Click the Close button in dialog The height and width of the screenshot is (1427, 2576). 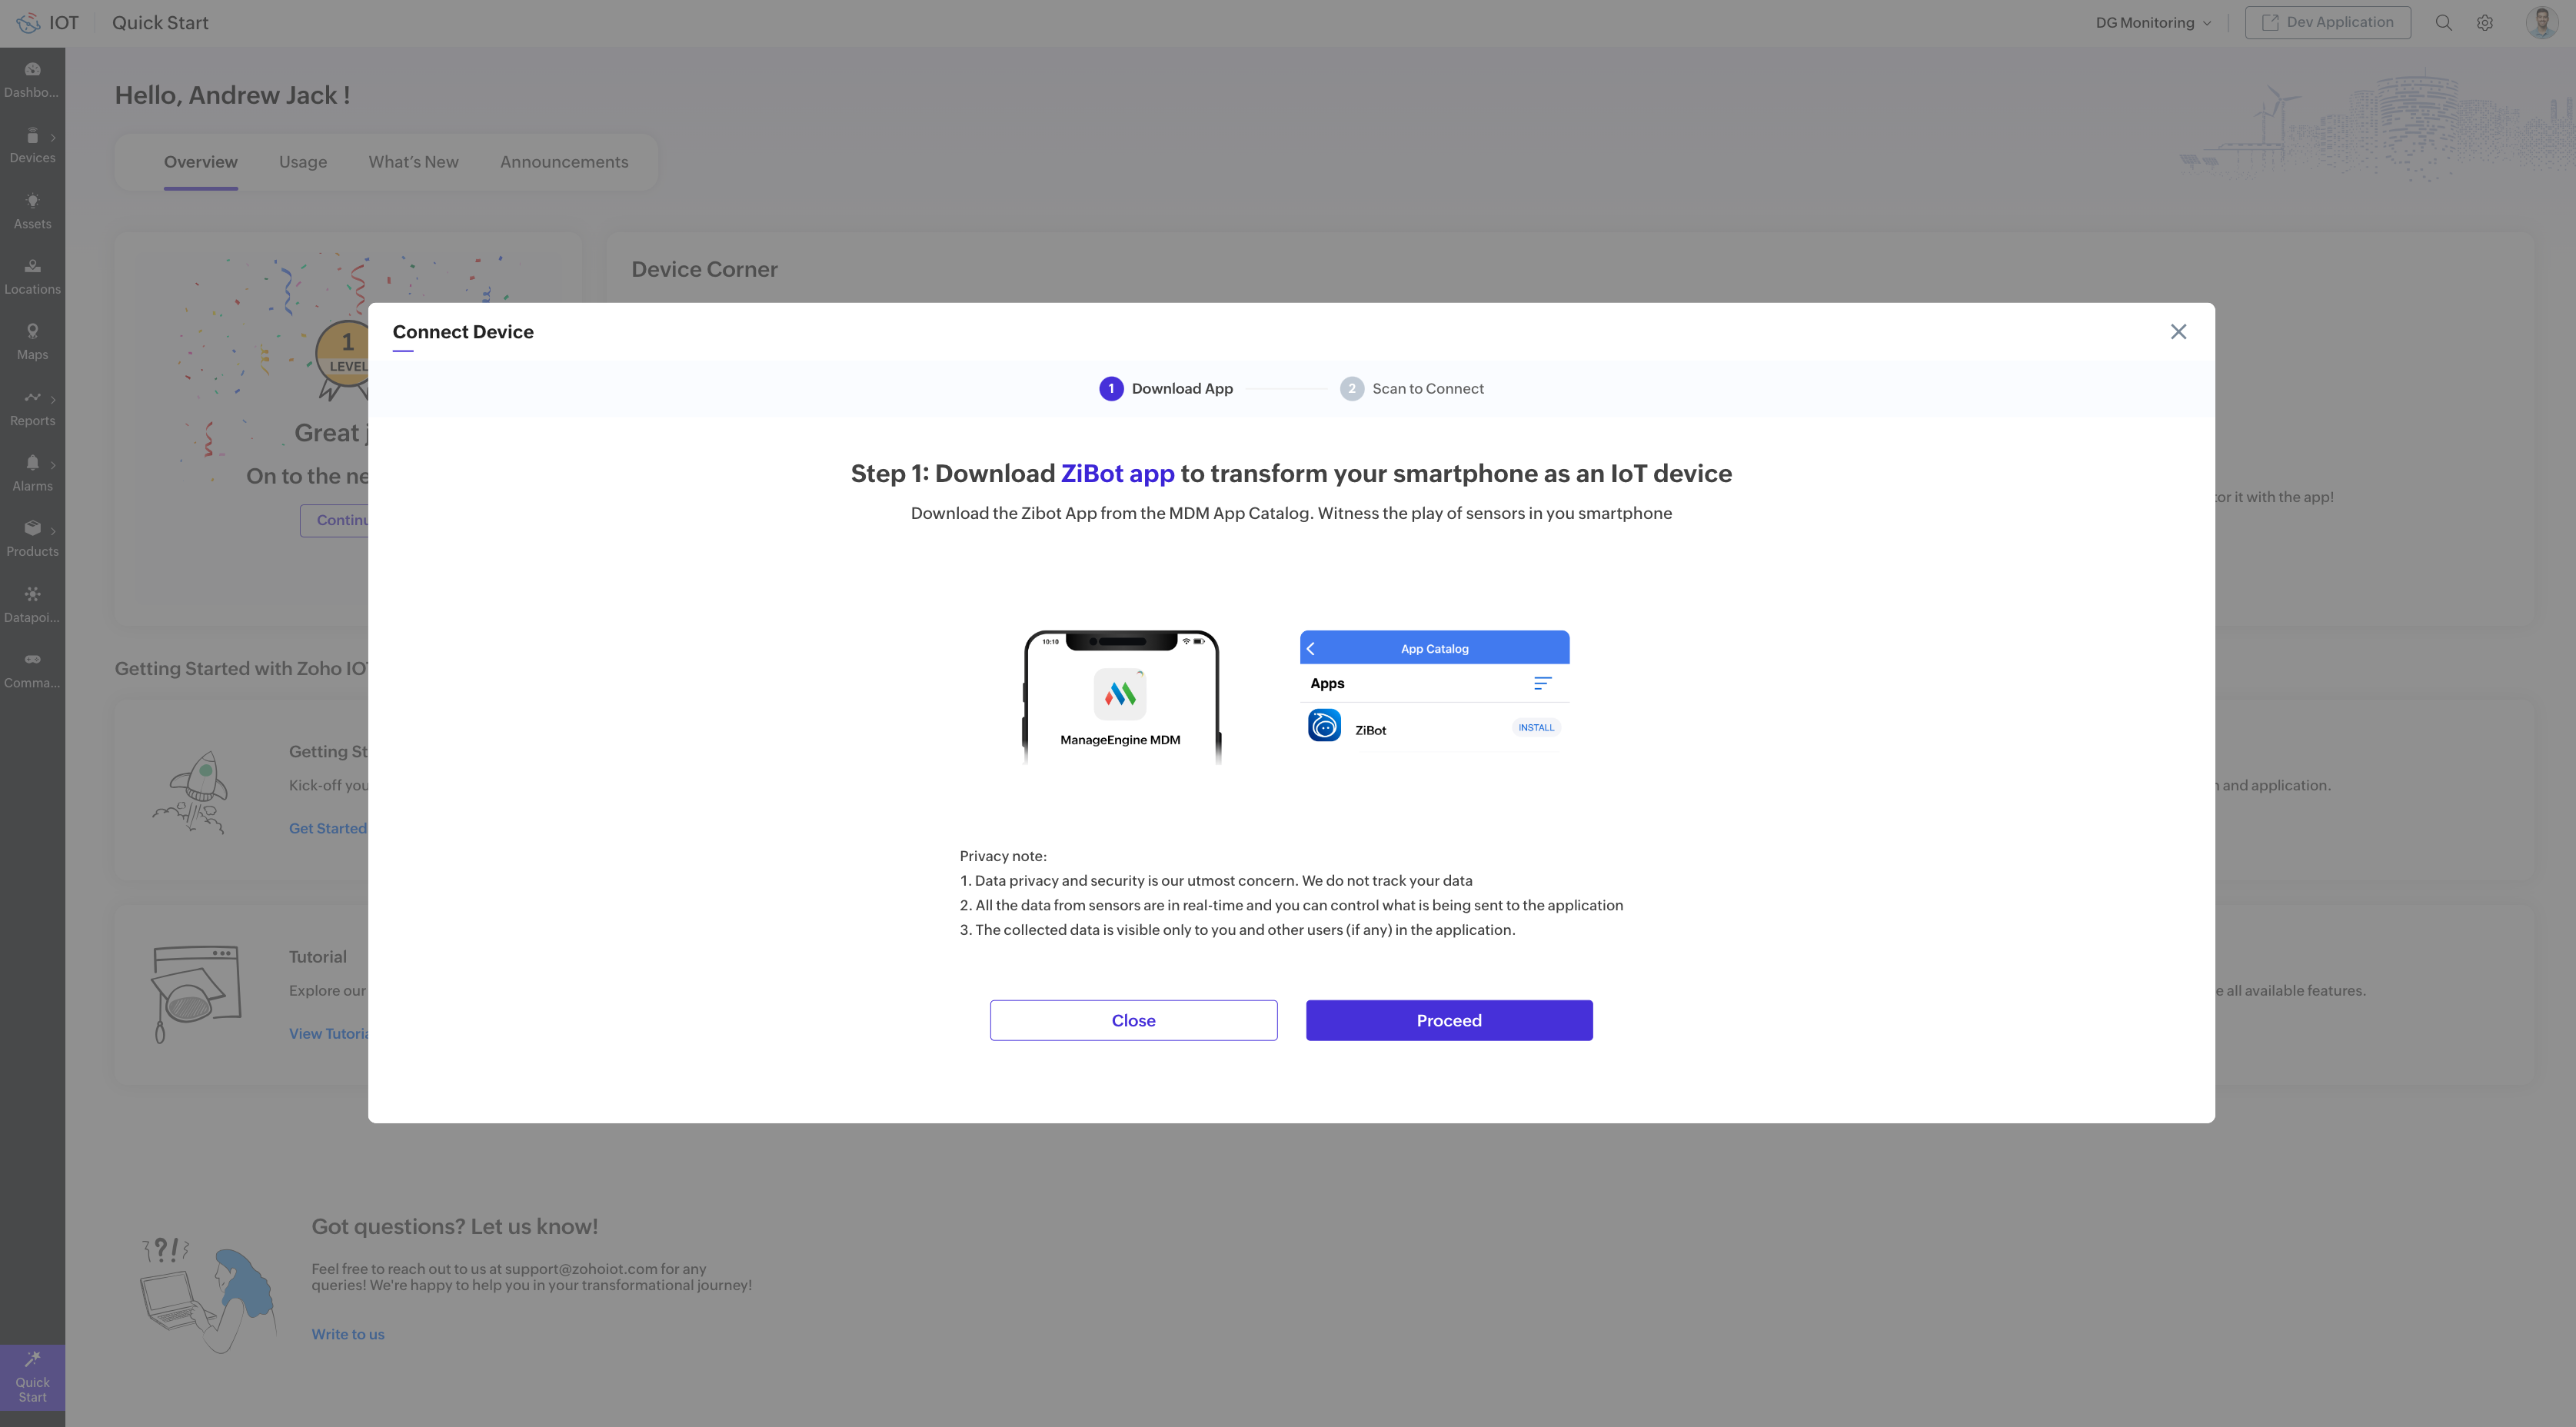coord(1133,1020)
